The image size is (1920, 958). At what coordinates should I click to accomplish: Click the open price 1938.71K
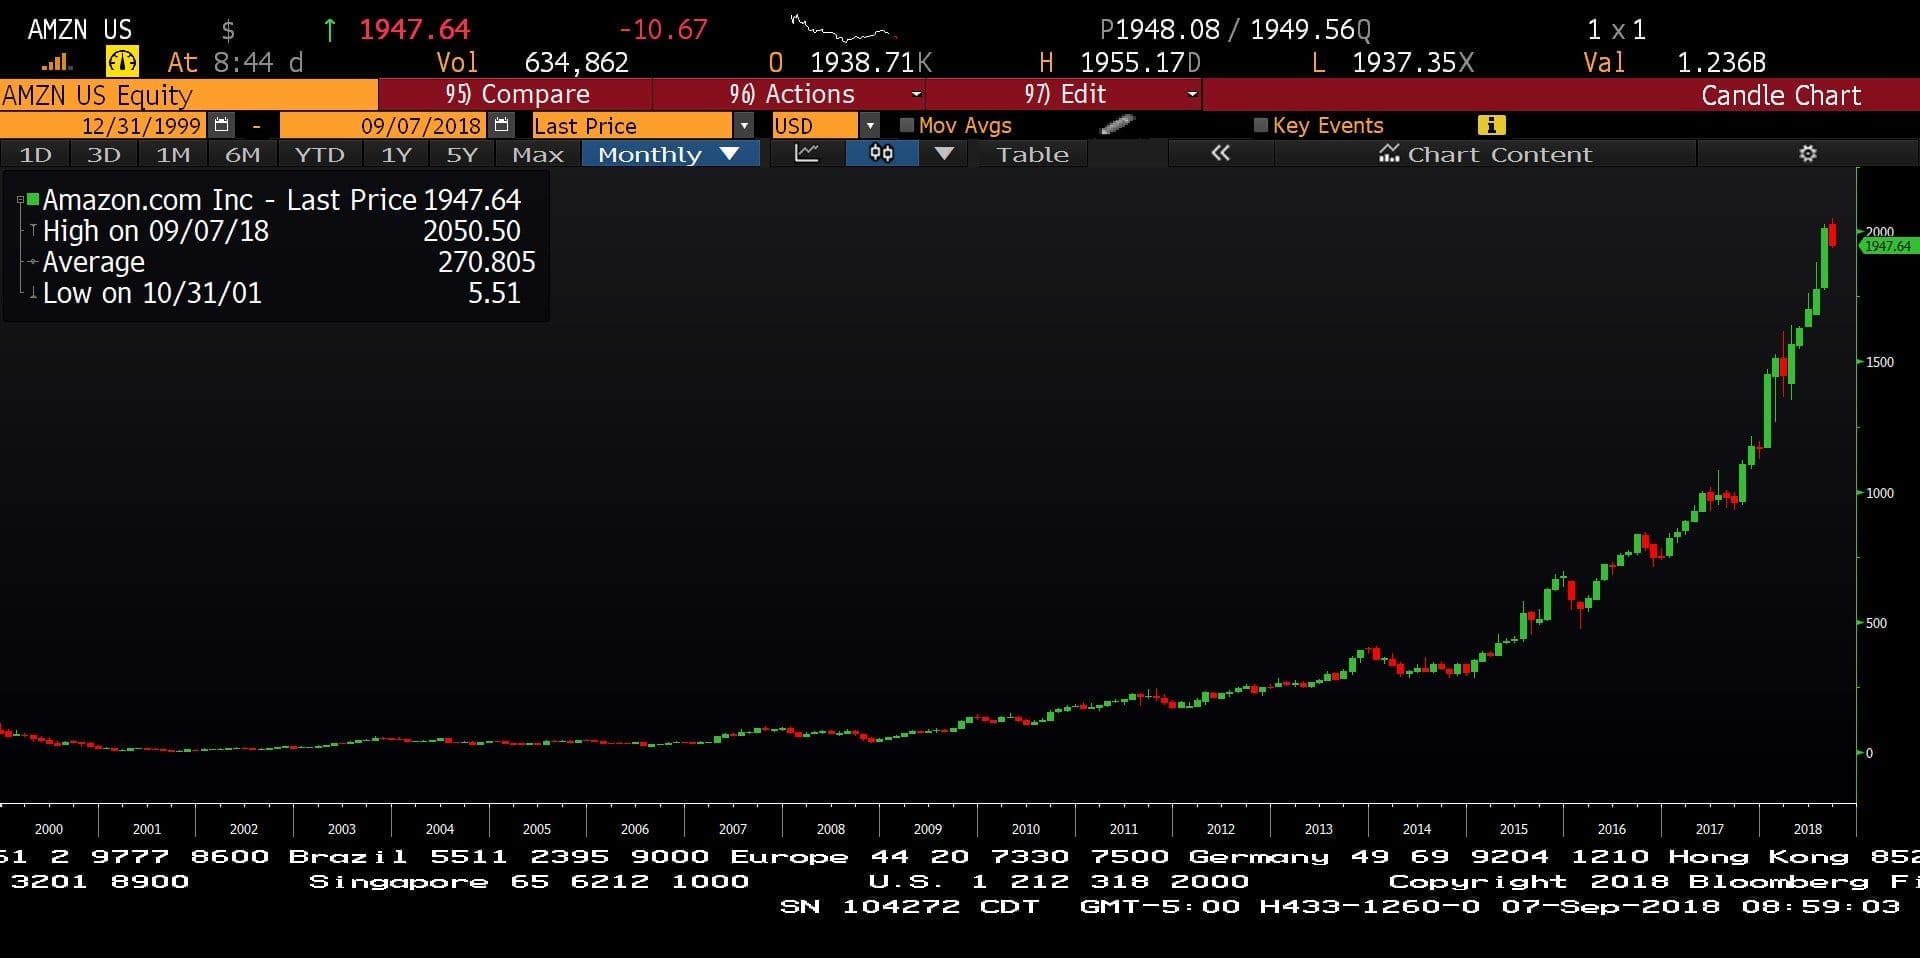[x=871, y=62]
